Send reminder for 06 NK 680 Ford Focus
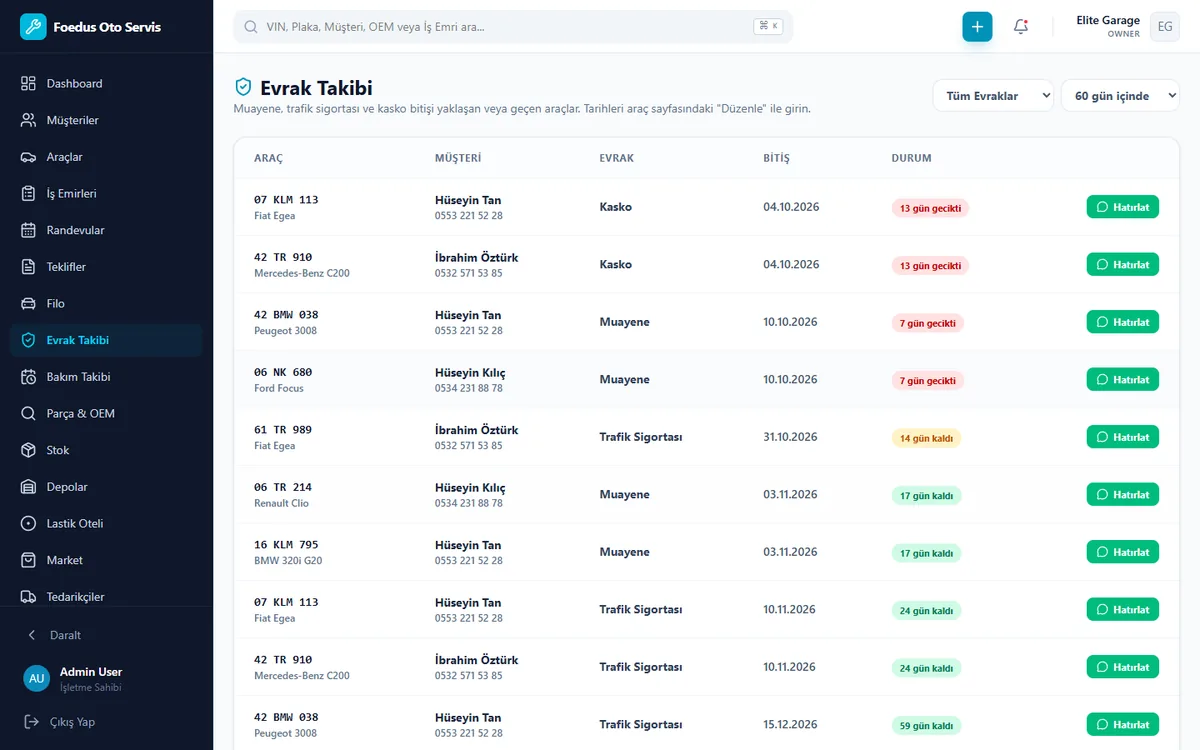The image size is (1200, 750). [x=1123, y=380]
